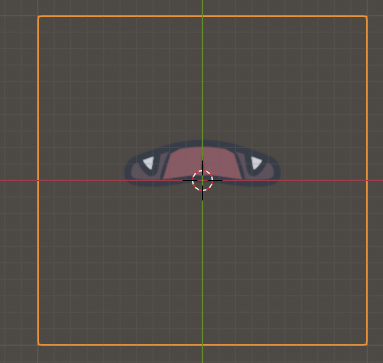This screenshot has width=383, height=363.
Task: Select the mouth reference image in the center
Action: click(x=202, y=163)
